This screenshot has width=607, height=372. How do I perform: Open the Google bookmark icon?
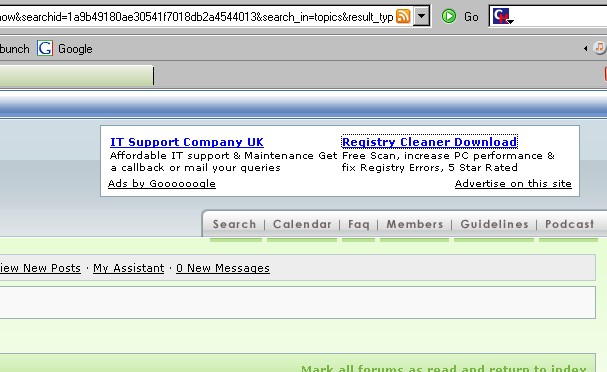pyautogui.click(x=45, y=48)
